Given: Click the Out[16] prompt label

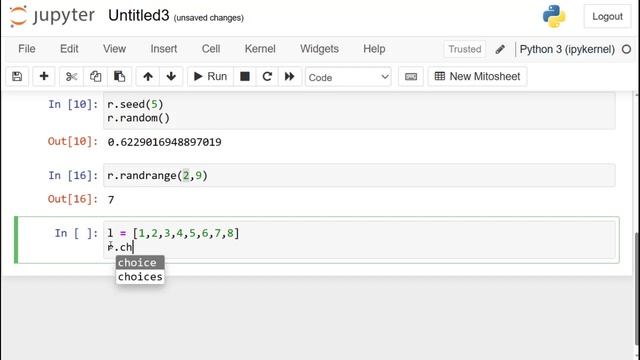Looking at the screenshot, I should [73, 199].
